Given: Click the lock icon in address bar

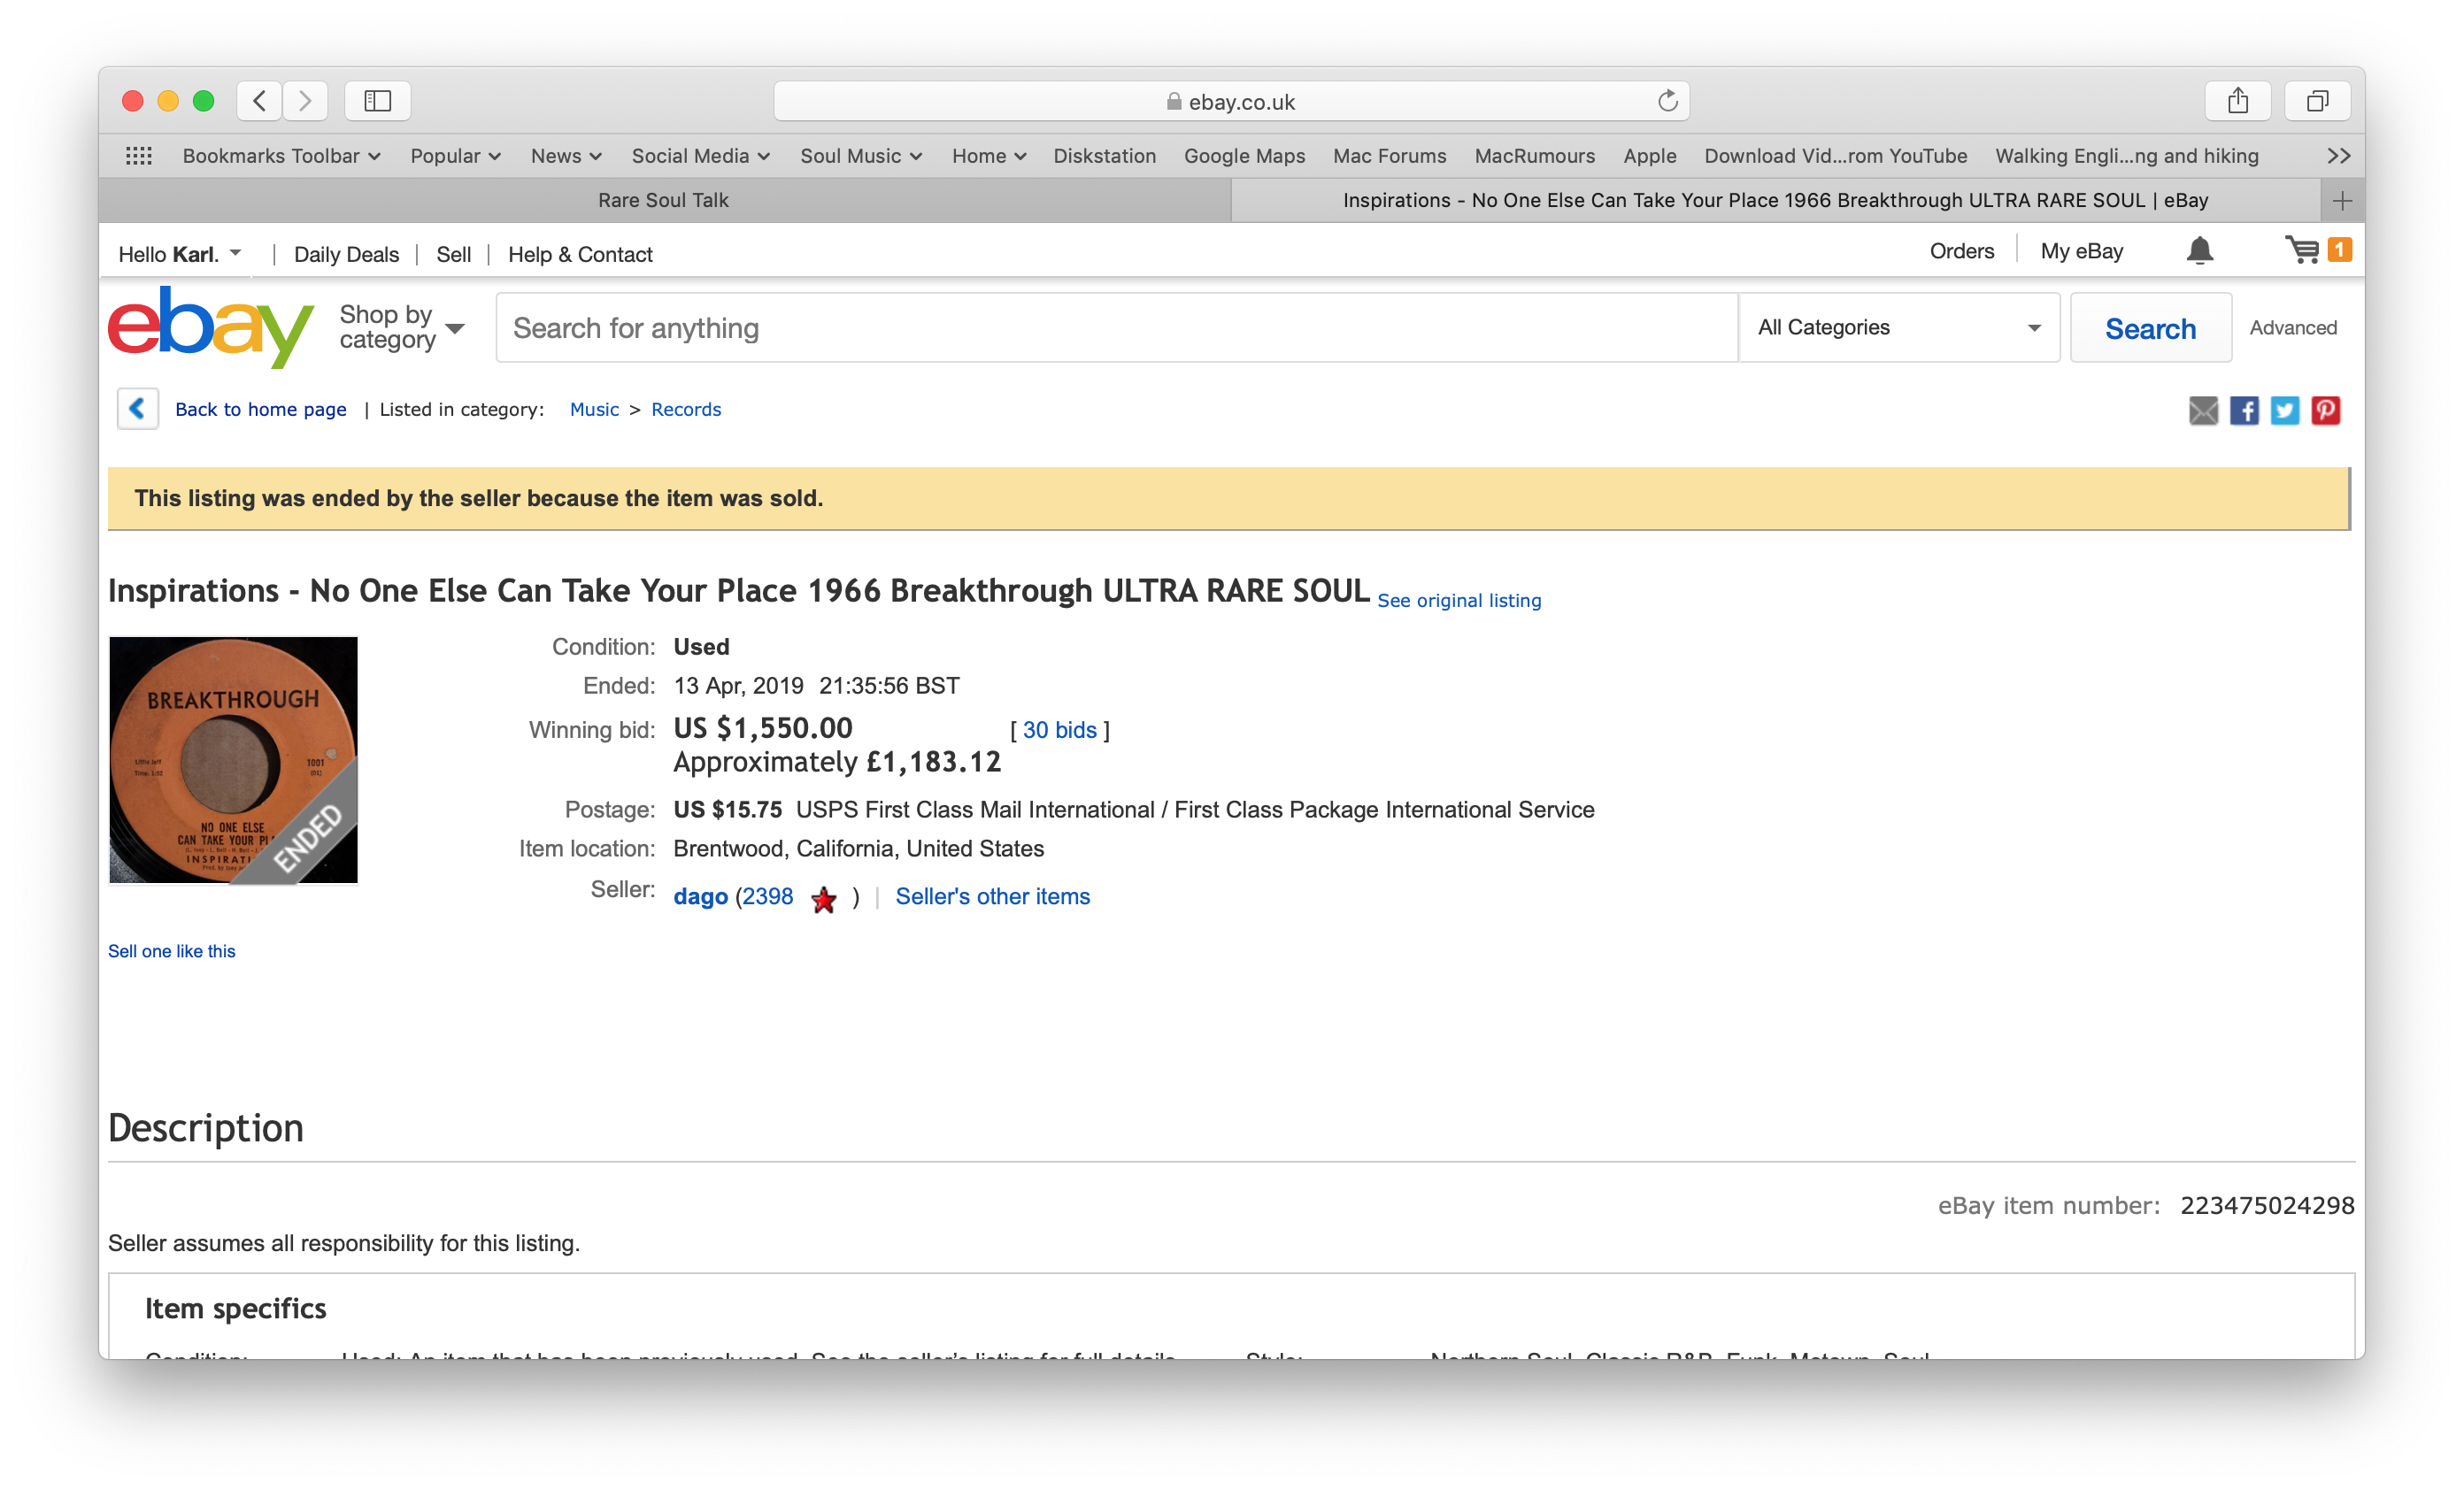Looking at the screenshot, I should 1174,102.
